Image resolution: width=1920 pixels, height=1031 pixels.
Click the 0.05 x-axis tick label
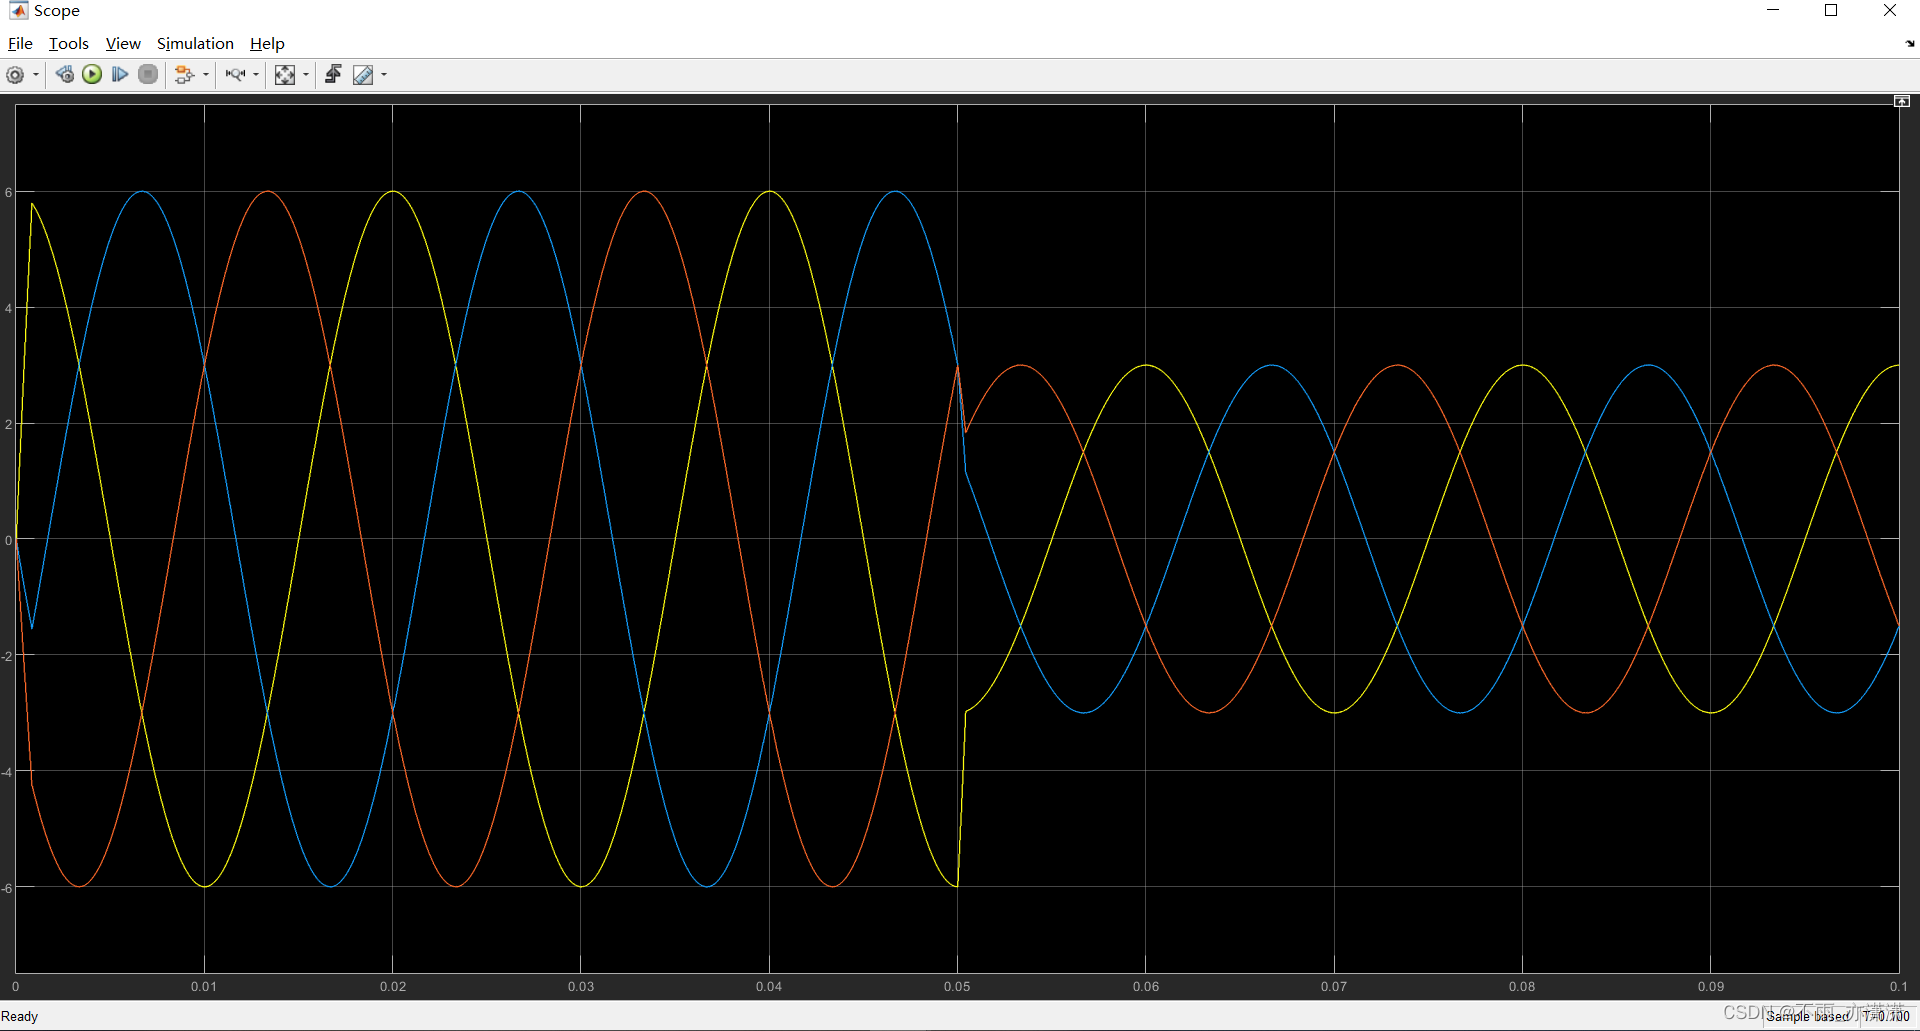[957, 987]
